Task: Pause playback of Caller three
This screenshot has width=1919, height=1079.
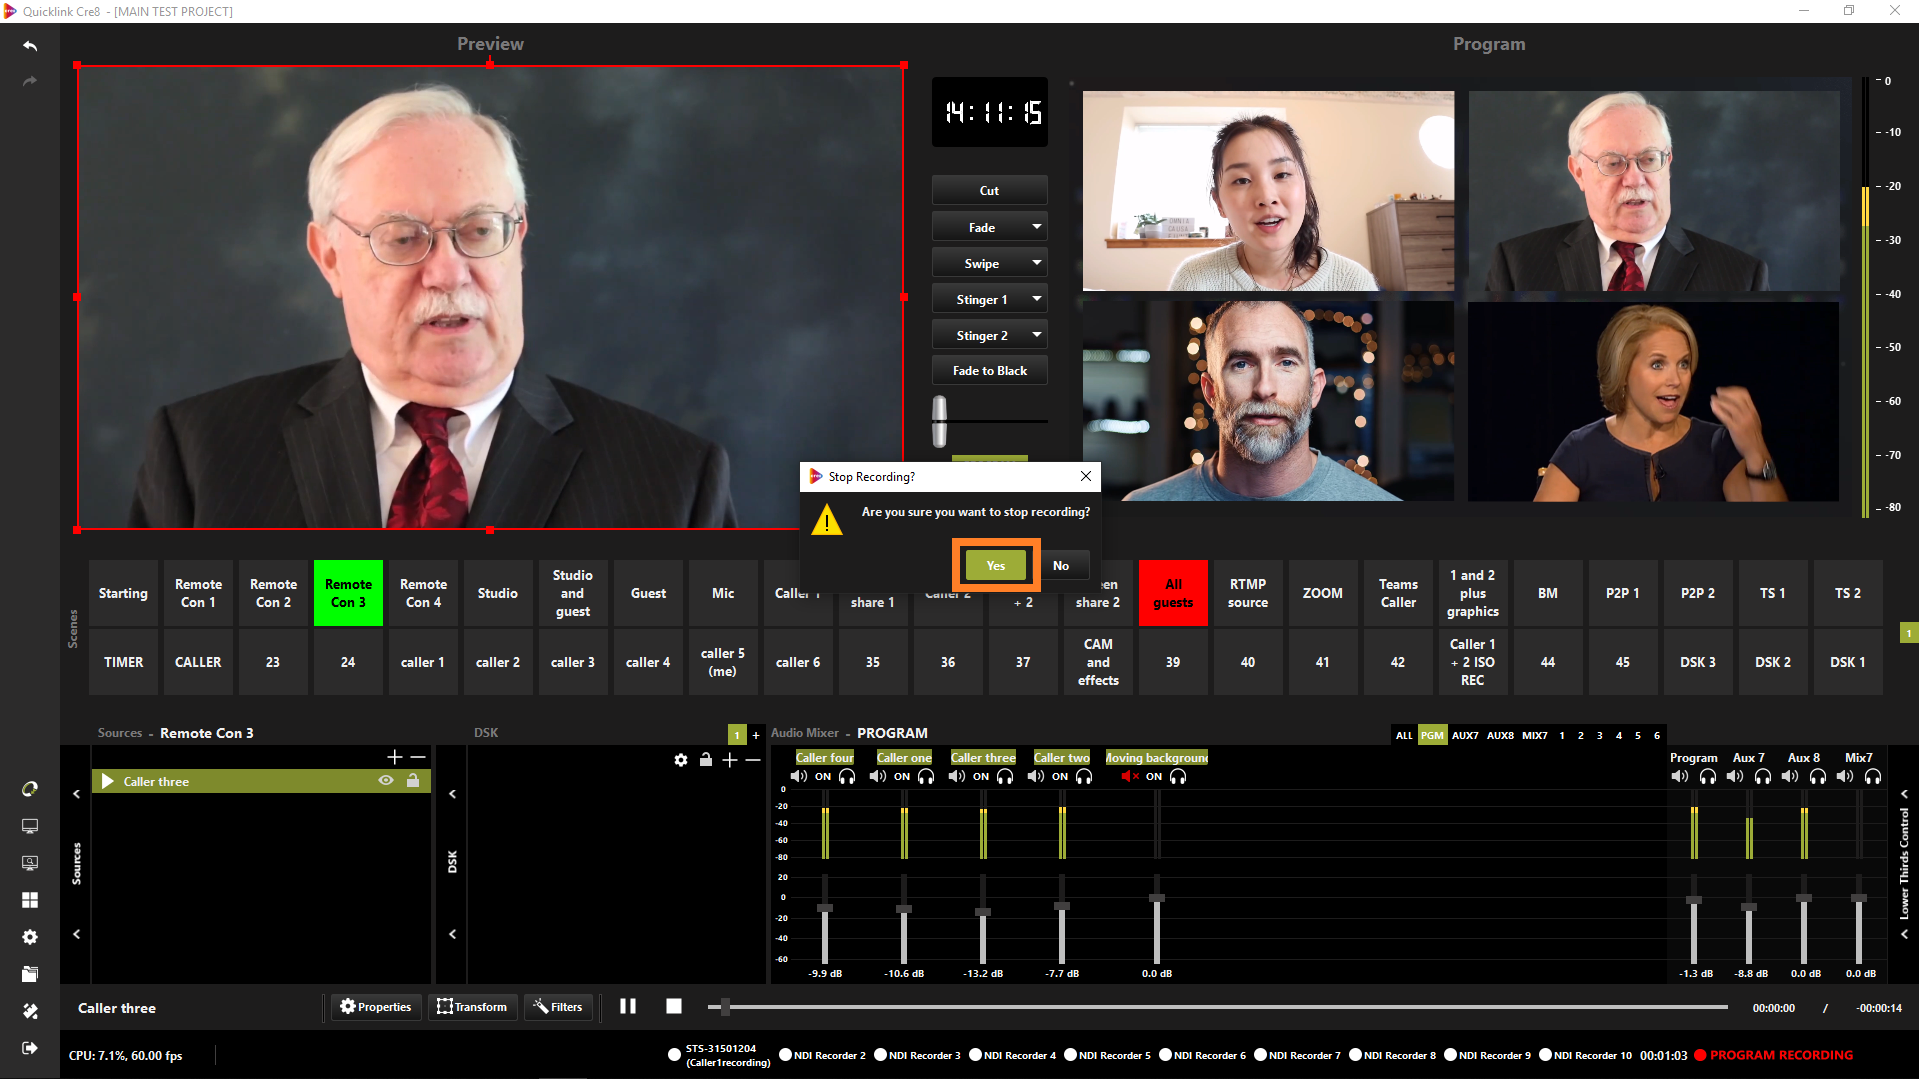Action: click(x=628, y=1006)
